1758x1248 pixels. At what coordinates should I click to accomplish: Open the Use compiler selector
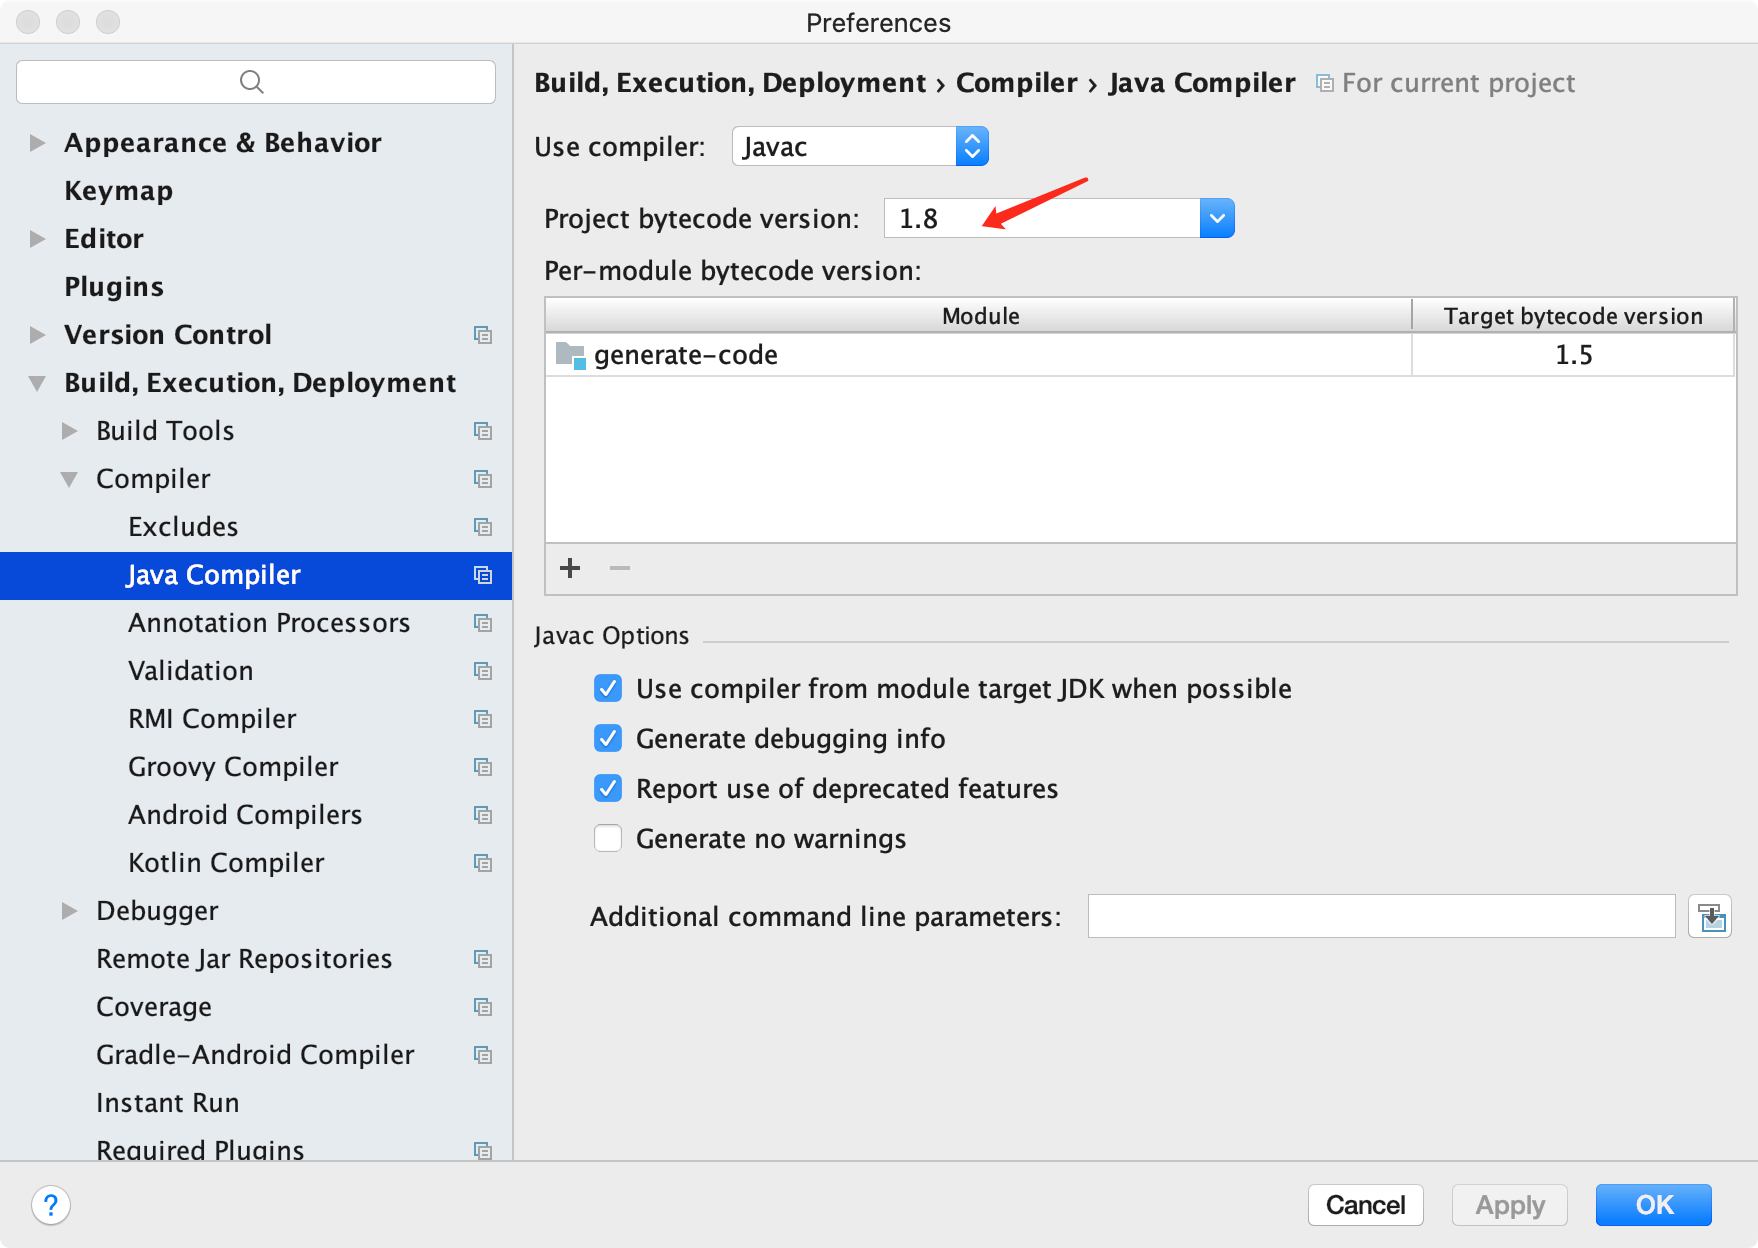coord(971,146)
